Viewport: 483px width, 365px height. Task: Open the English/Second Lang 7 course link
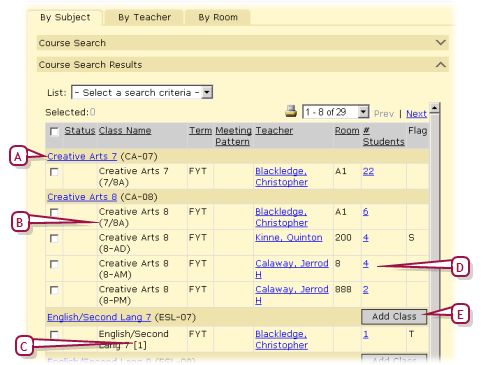[x=99, y=317]
